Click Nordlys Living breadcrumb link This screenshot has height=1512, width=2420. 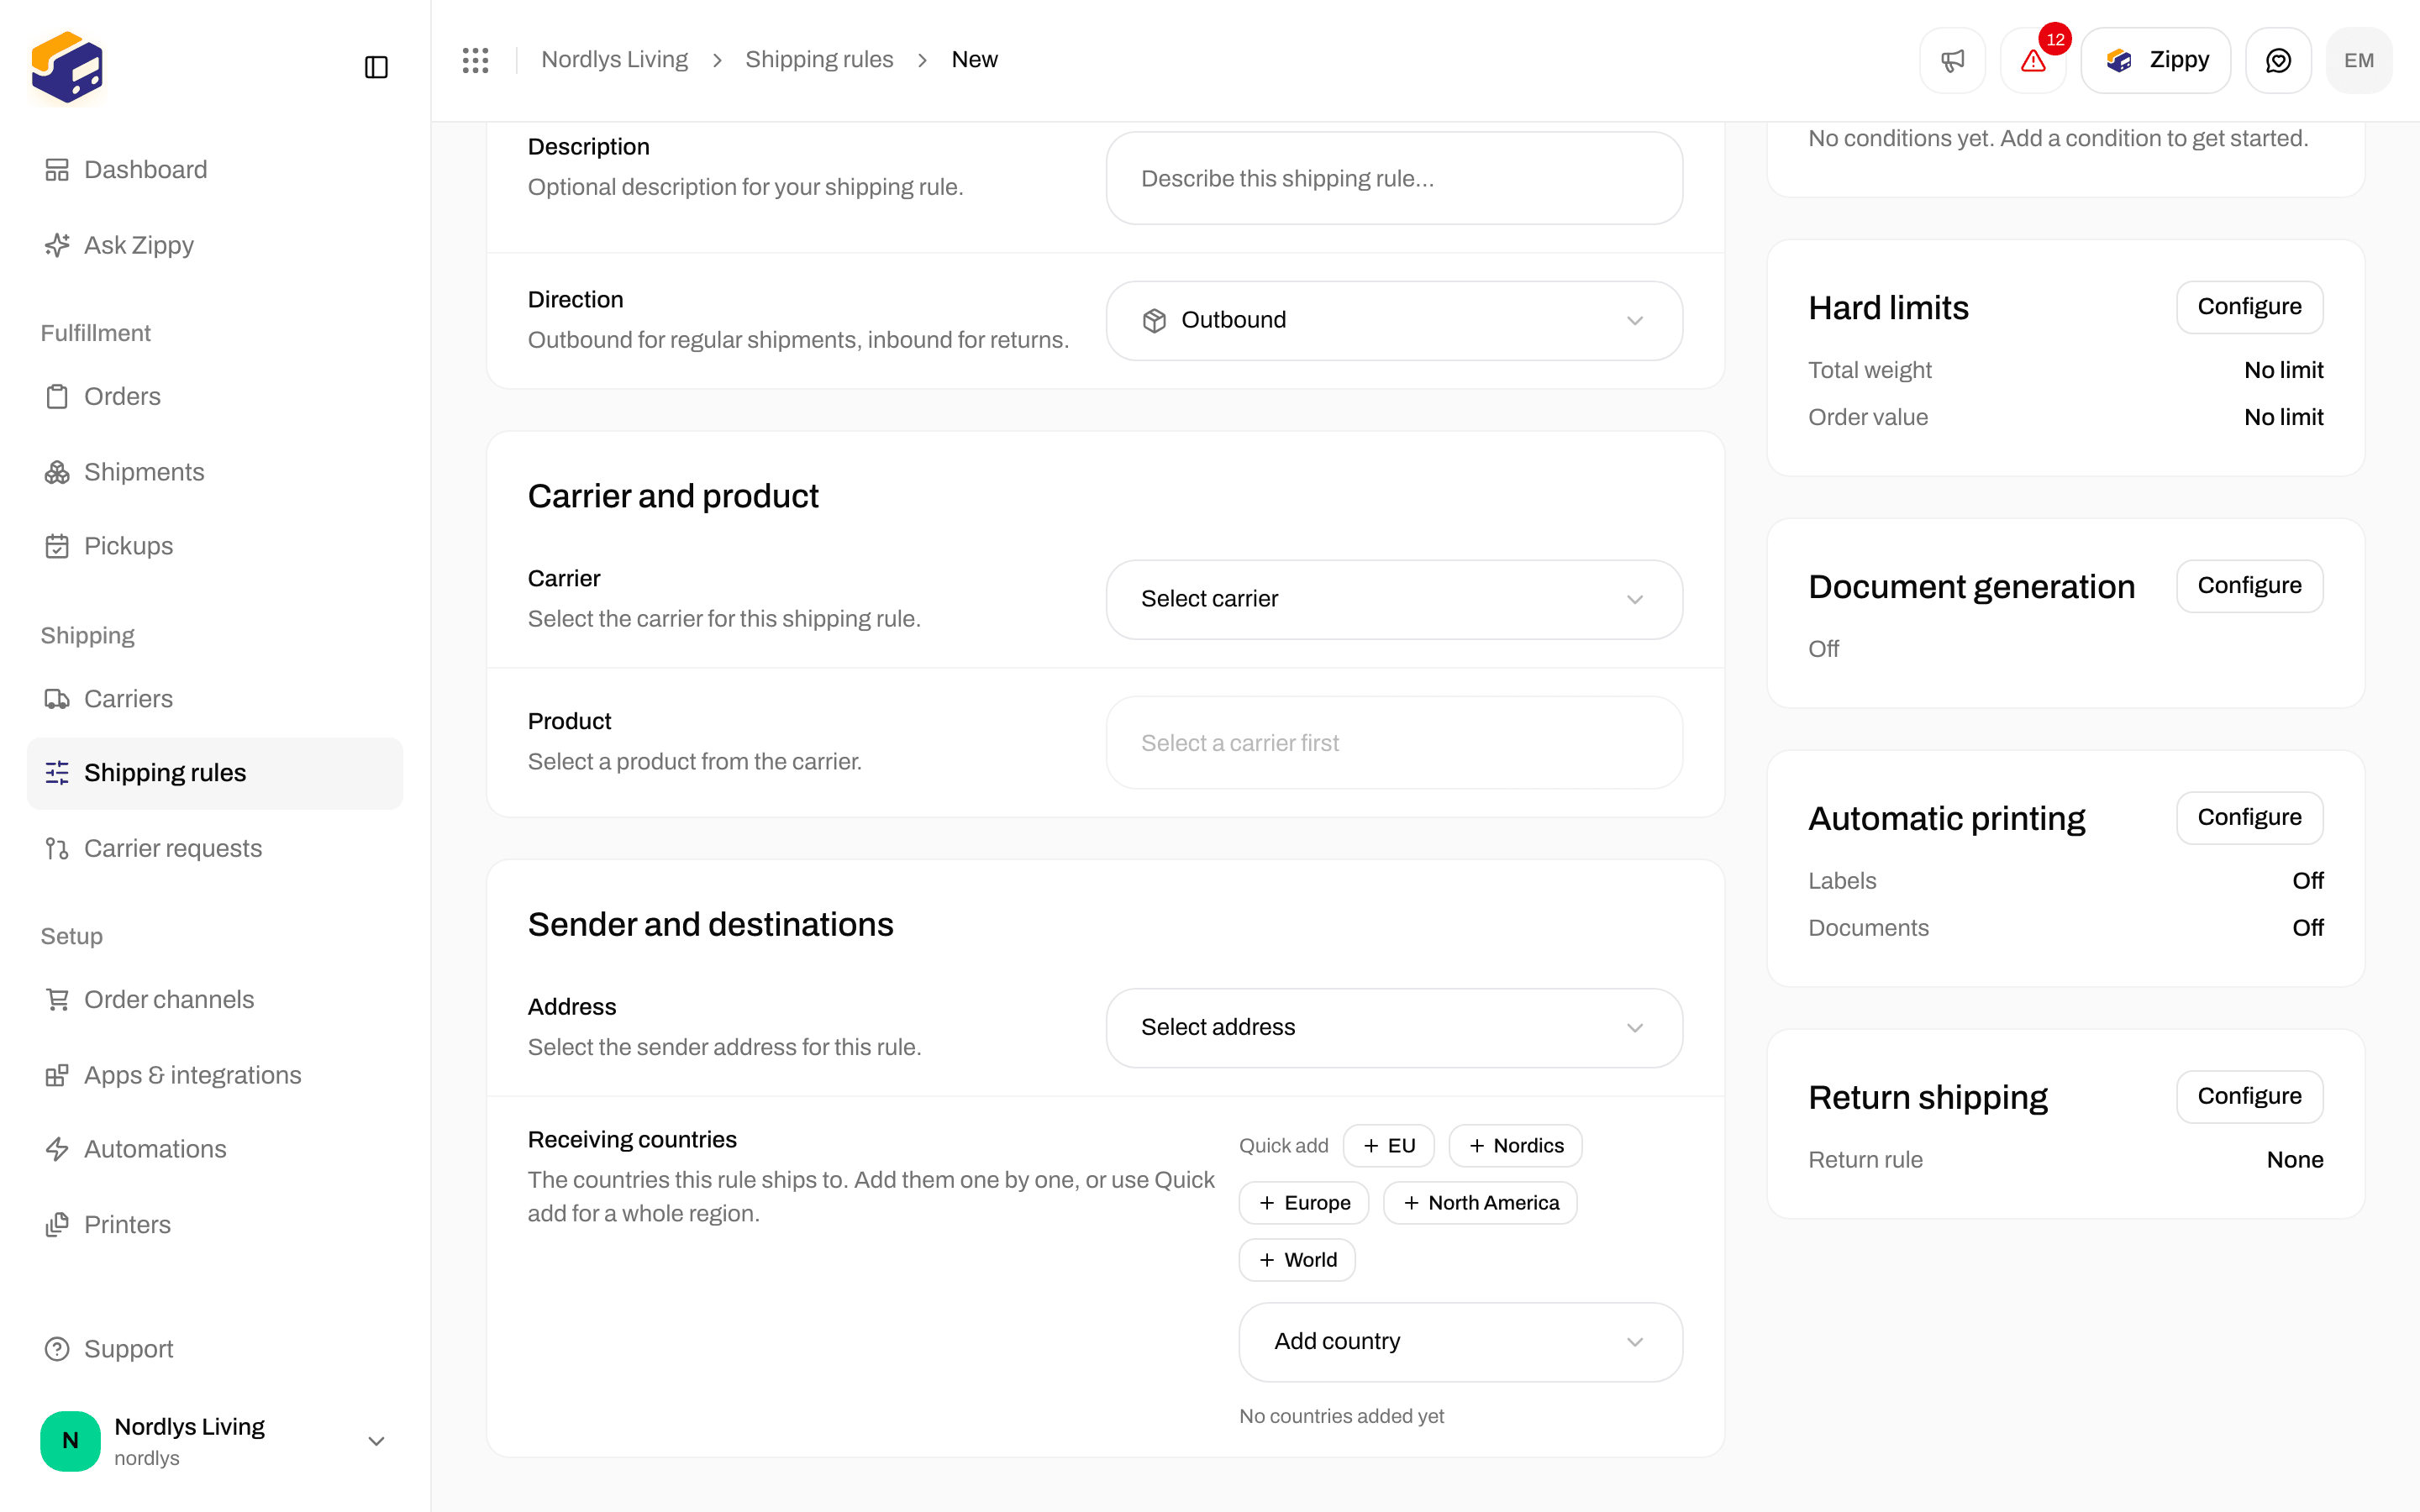[614, 60]
